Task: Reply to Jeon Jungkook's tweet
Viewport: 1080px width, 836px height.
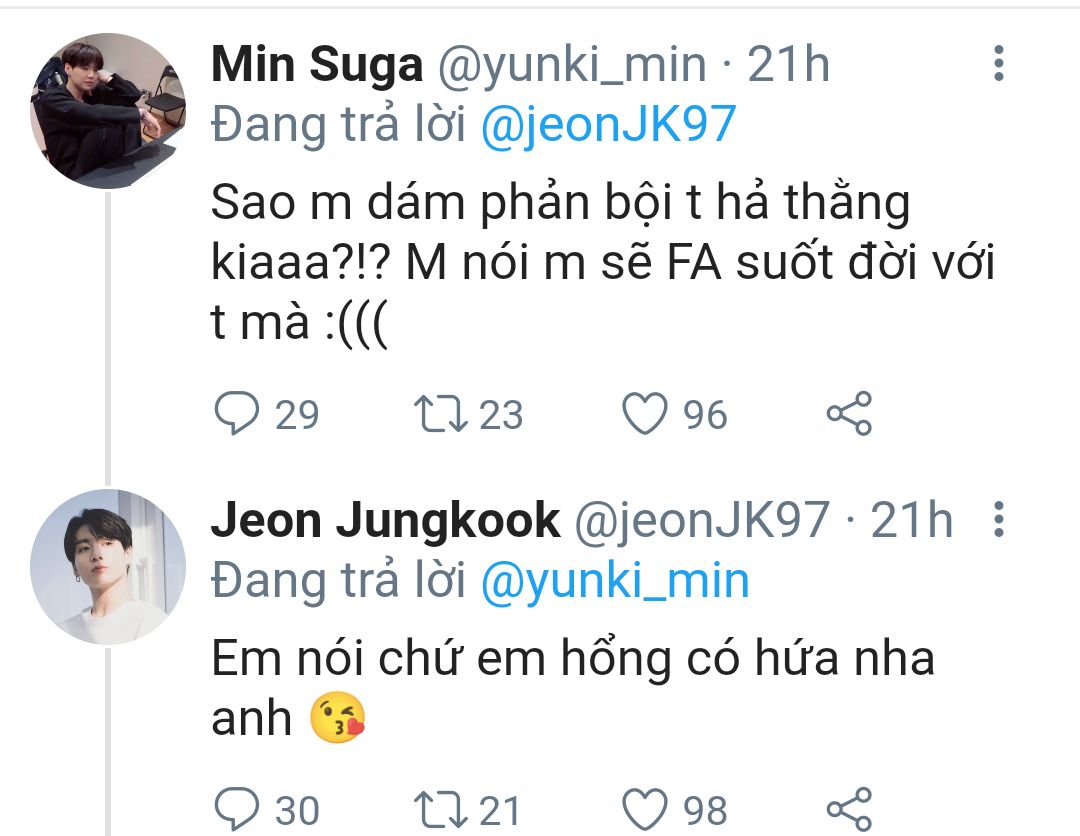Action: click(237, 808)
